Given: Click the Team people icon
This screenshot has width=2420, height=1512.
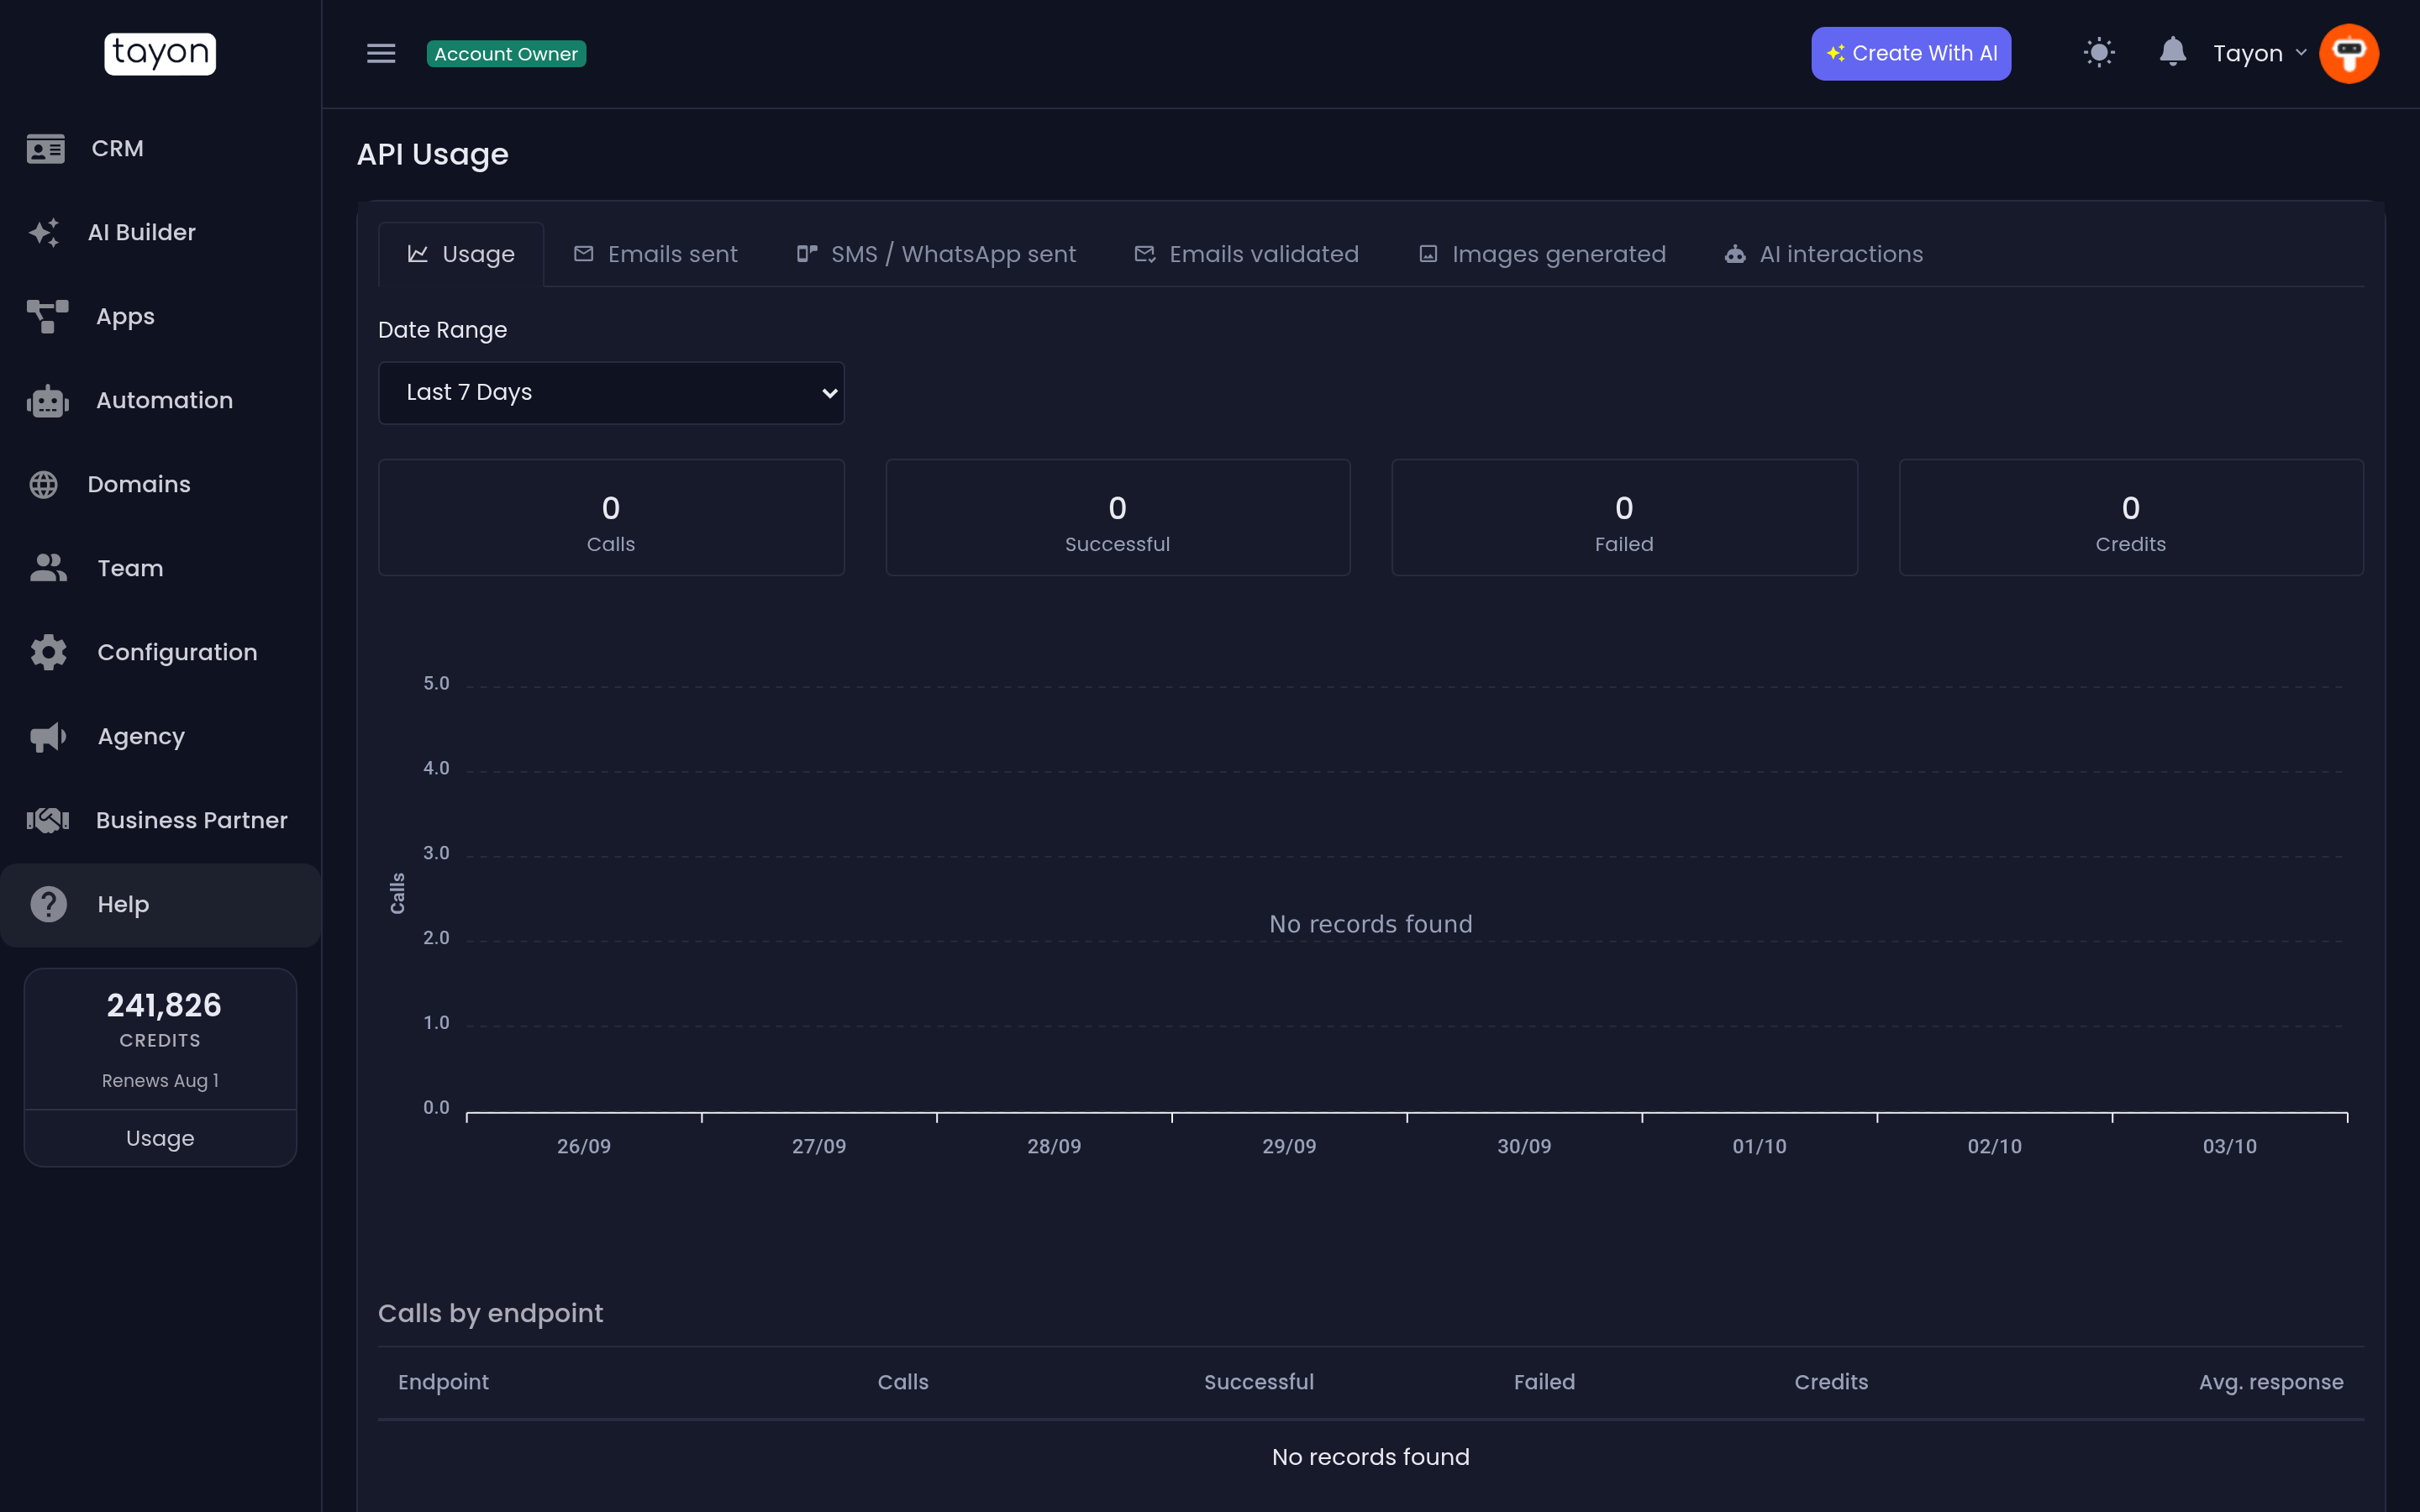Looking at the screenshot, I should click(48, 569).
